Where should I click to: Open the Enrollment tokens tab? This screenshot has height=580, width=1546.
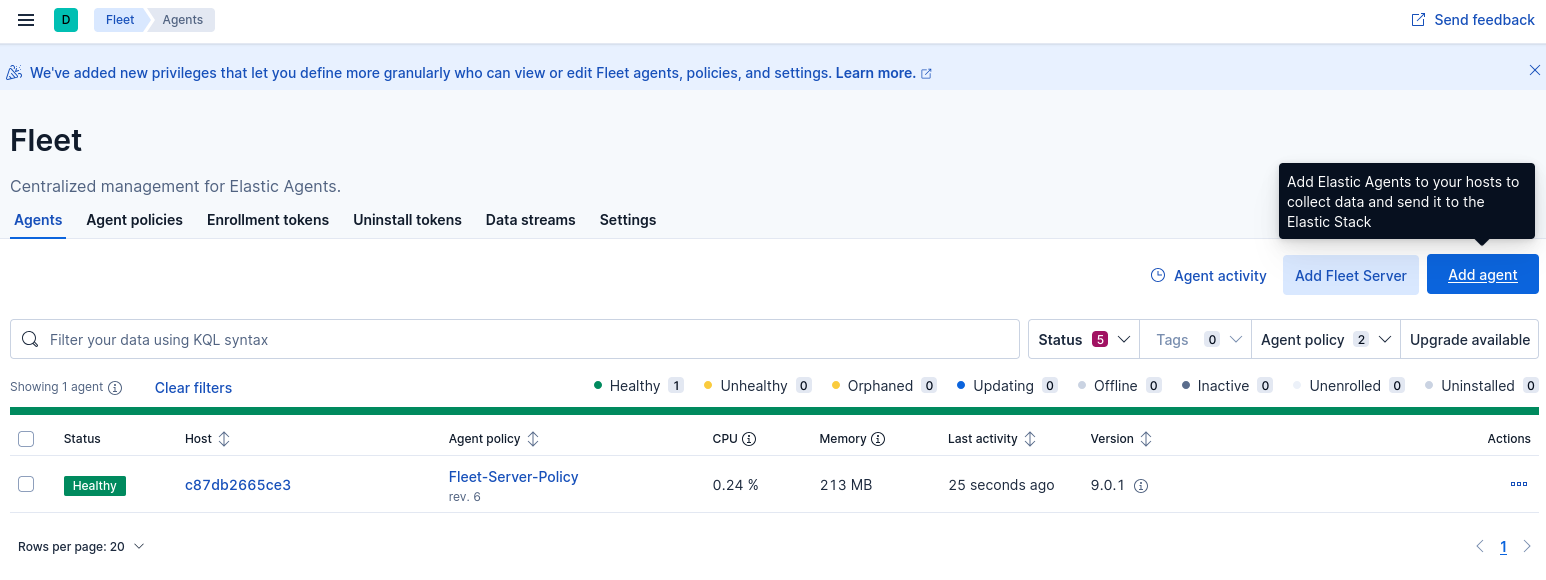click(268, 220)
